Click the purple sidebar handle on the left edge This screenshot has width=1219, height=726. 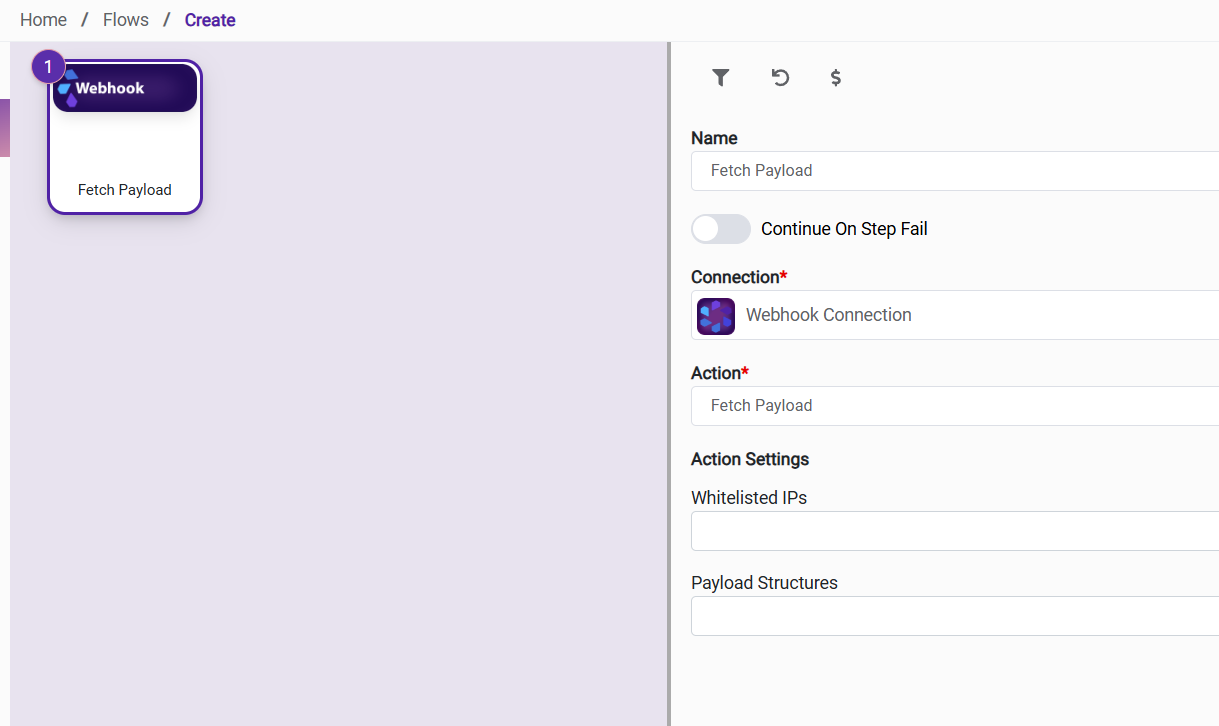click(x=5, y=128)
